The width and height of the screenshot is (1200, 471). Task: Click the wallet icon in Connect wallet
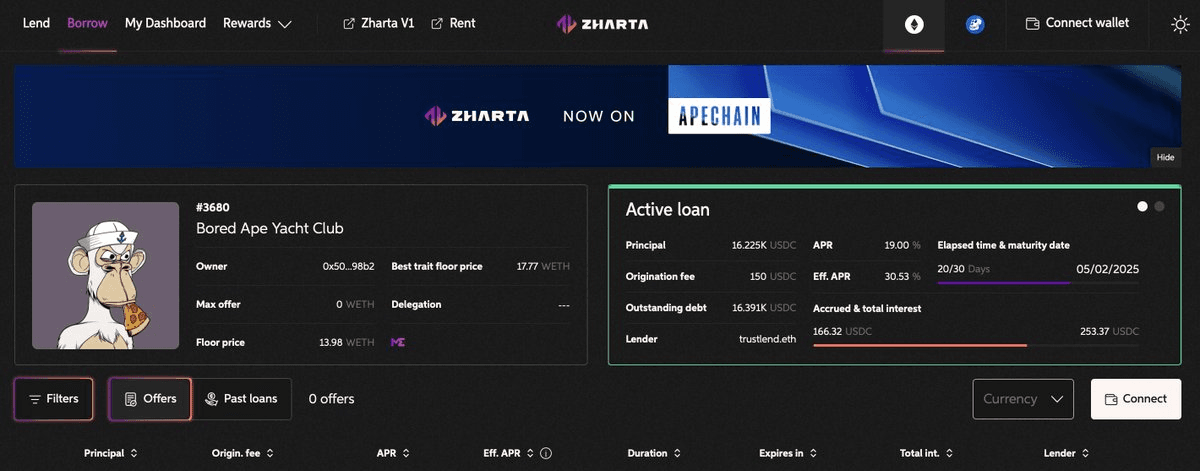pyautogui.click(x=1033, y=23)
